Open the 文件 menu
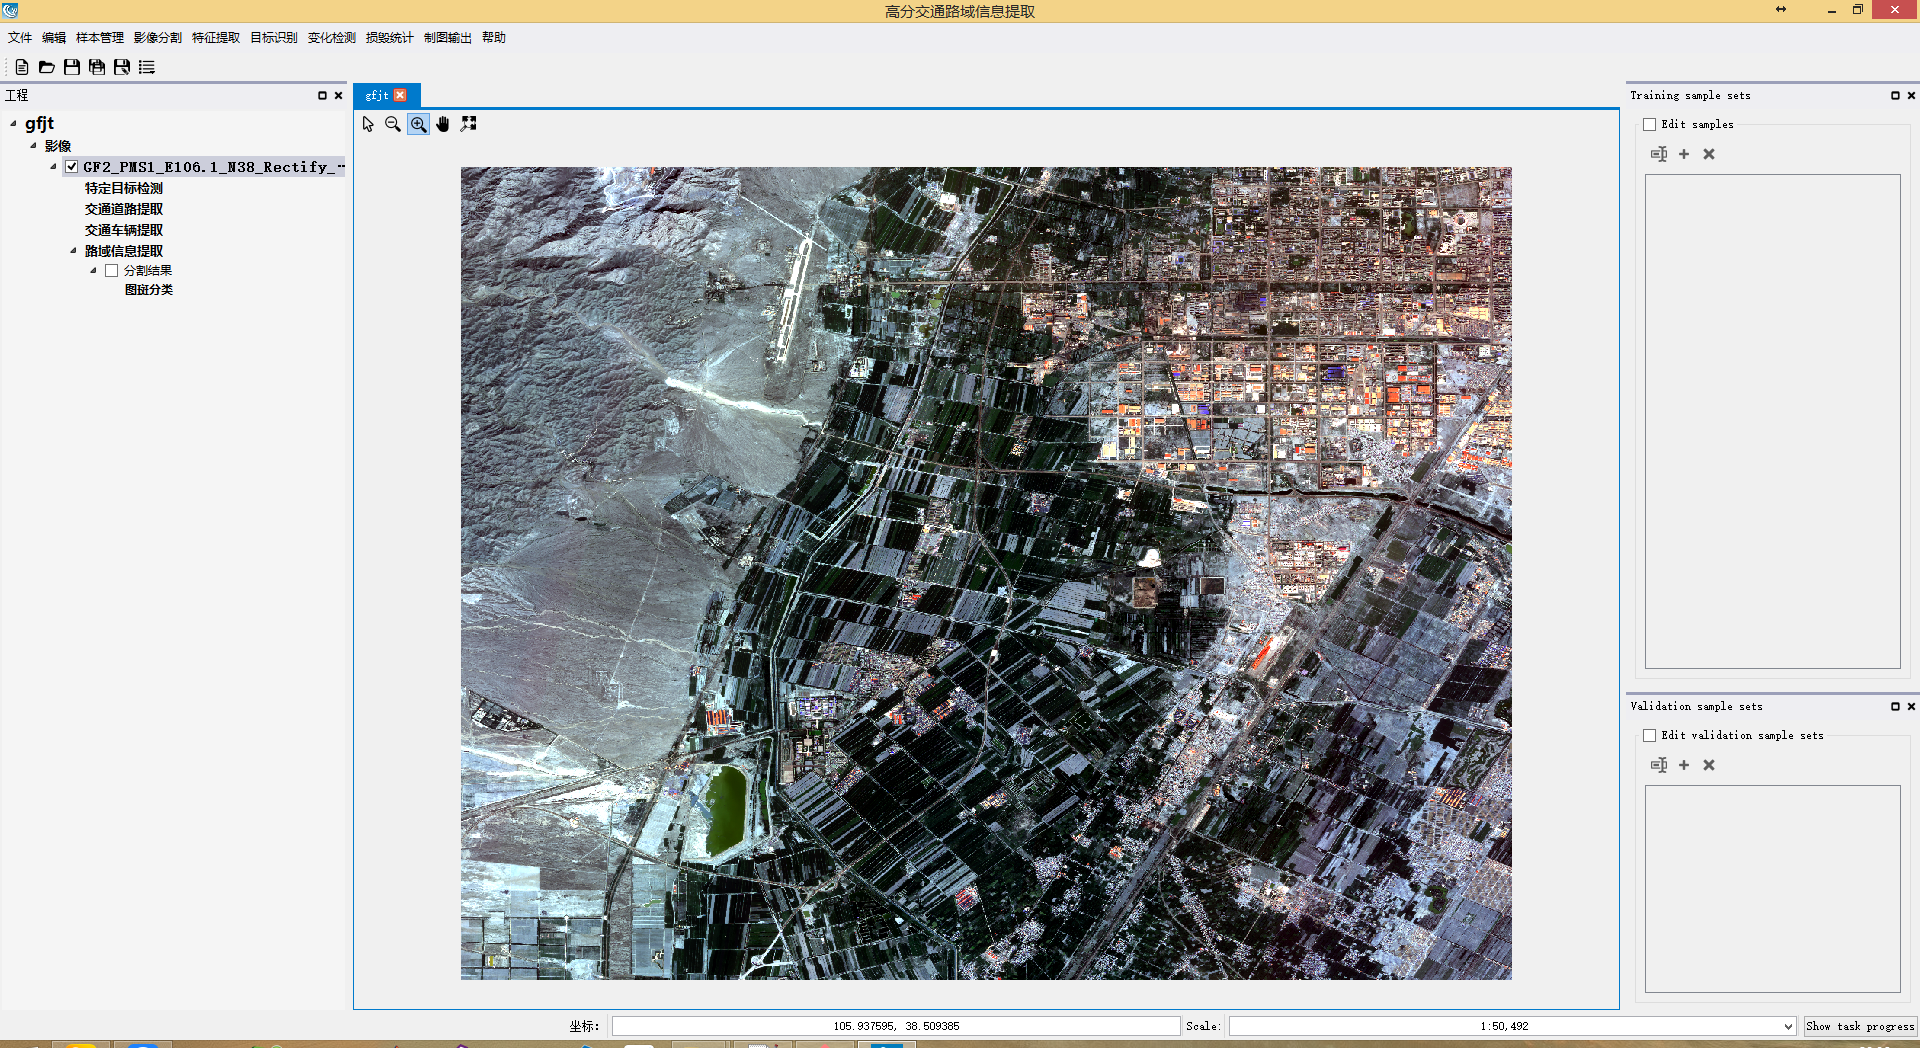Image resolution: width=1920 pixels, height=1048 pixels. (20, 38)
